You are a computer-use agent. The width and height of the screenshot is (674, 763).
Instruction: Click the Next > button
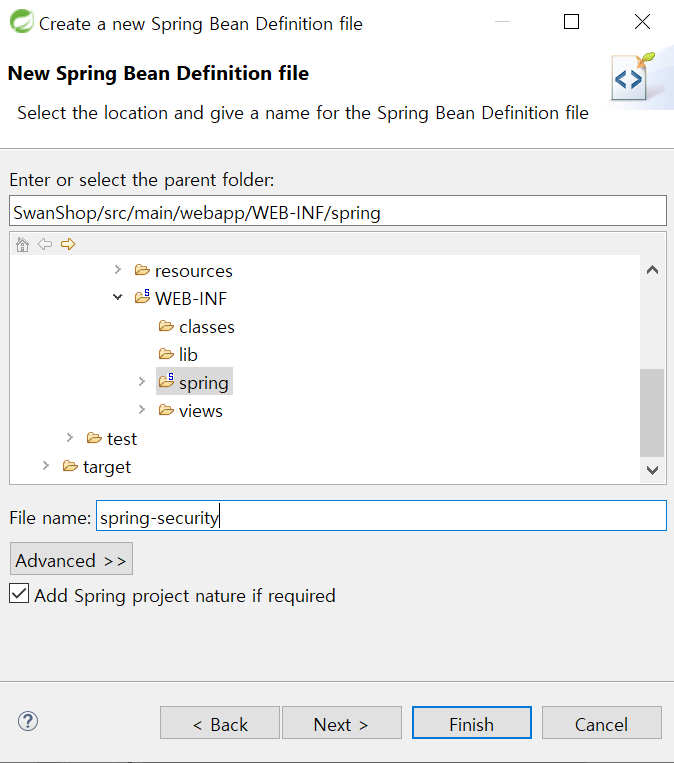click(x=342, y=723)
